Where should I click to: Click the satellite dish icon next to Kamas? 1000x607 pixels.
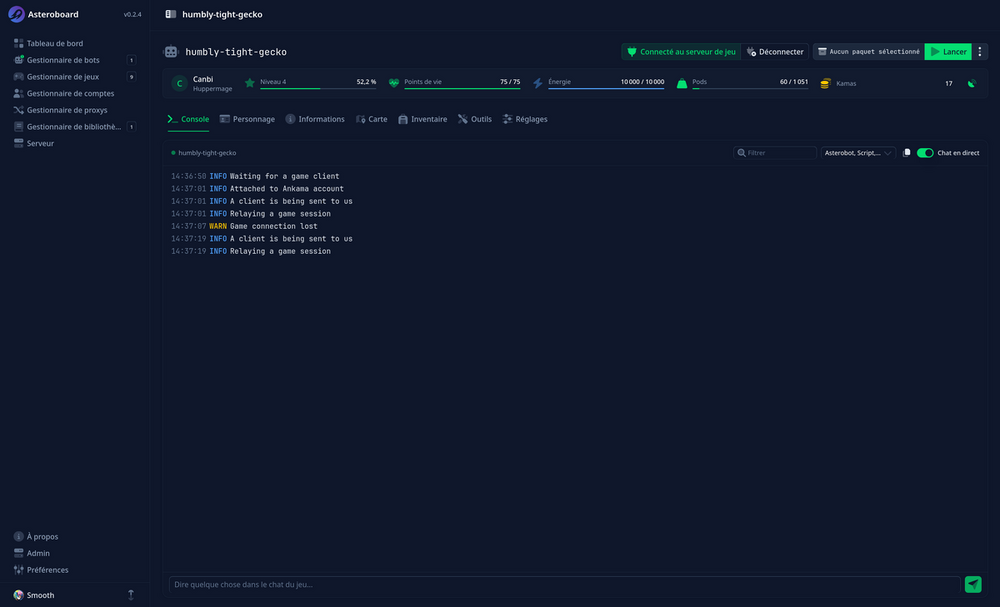tap(971, 84)
